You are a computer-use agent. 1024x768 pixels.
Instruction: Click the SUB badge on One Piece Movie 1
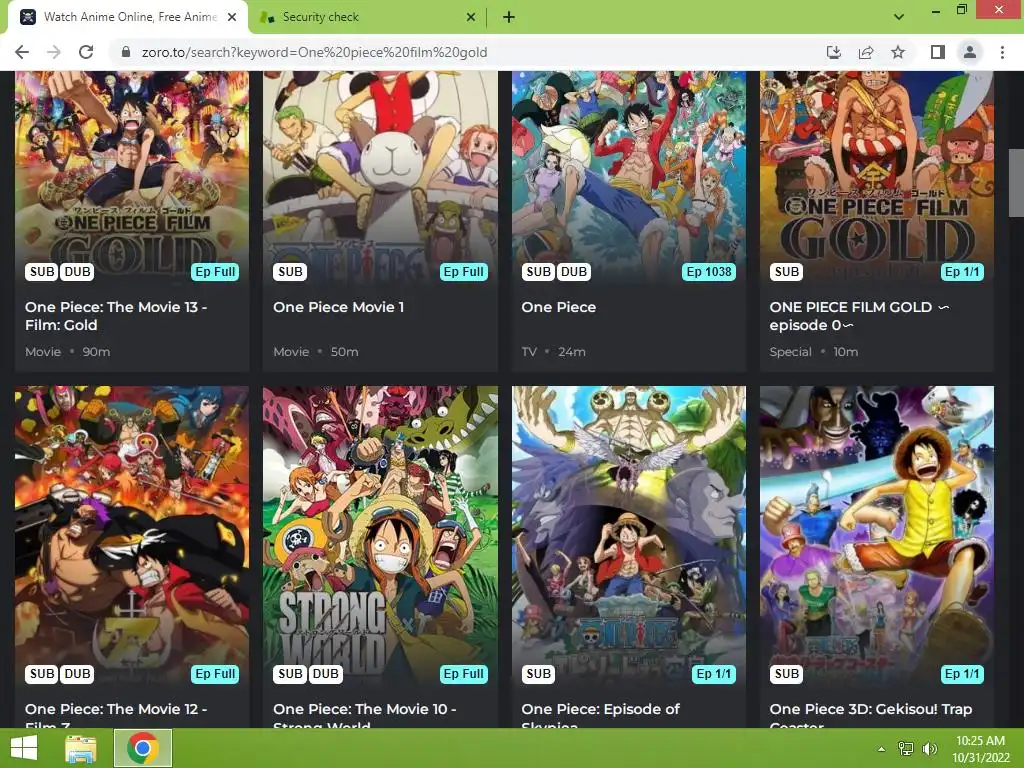290,272
